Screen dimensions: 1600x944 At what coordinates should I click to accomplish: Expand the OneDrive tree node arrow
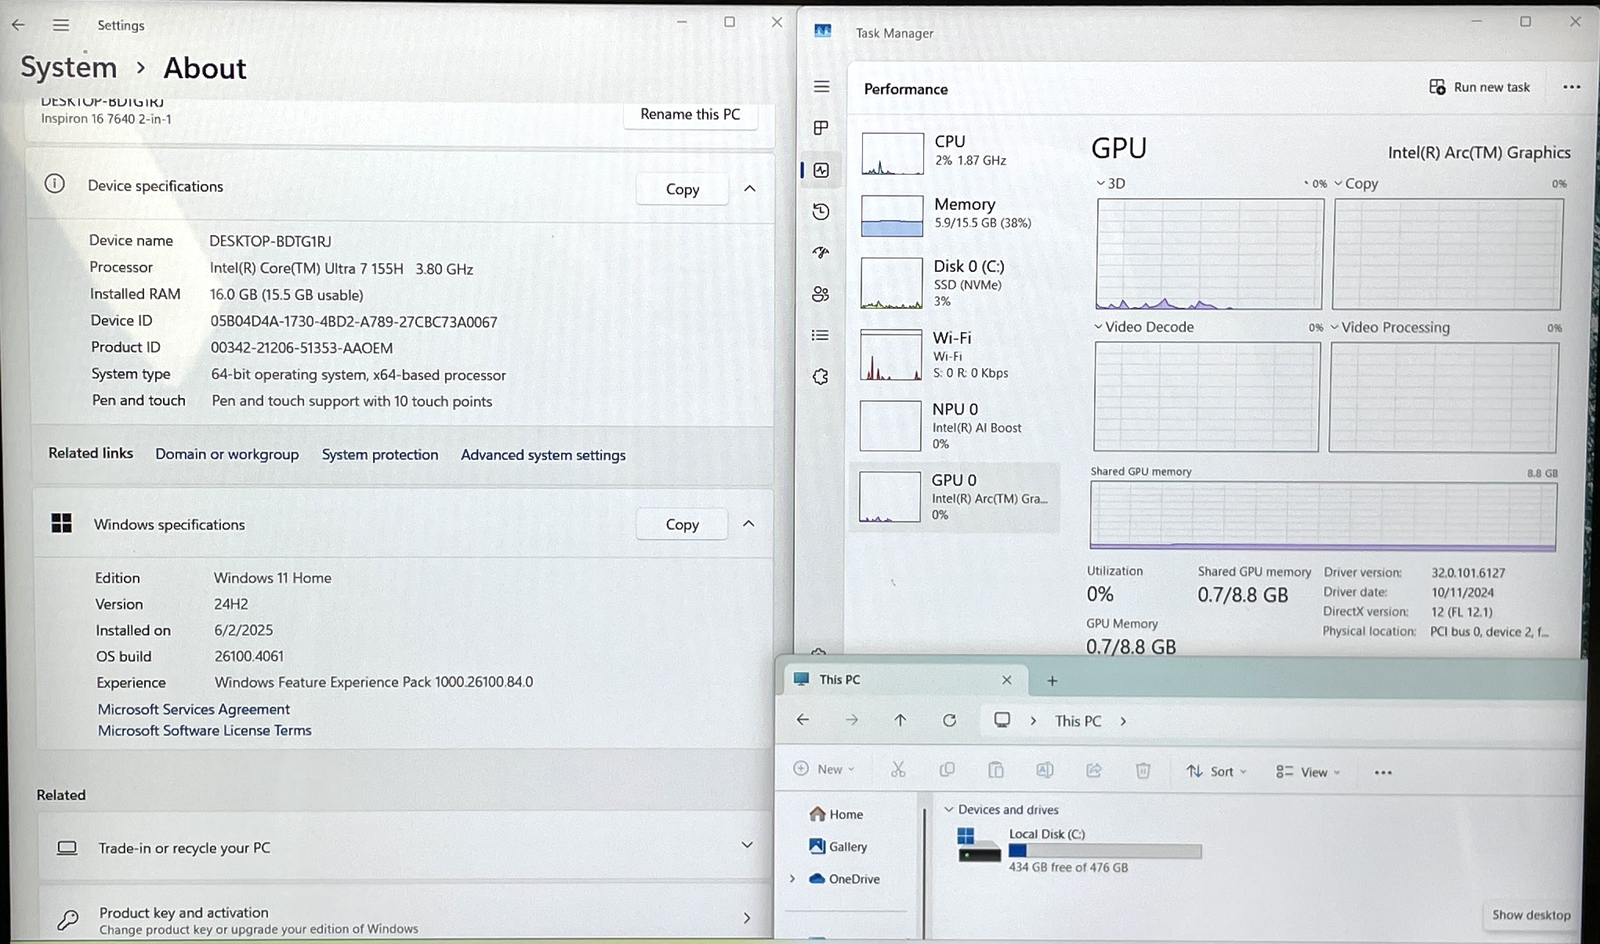point(793,879)
